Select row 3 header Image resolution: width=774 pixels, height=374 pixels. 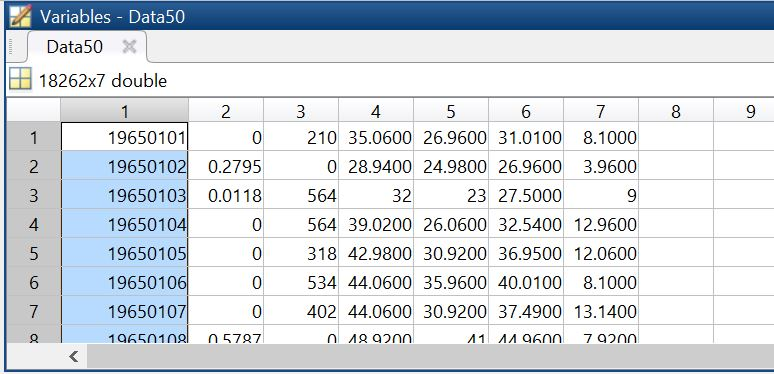pyautogui.click(x=34, y=195)
